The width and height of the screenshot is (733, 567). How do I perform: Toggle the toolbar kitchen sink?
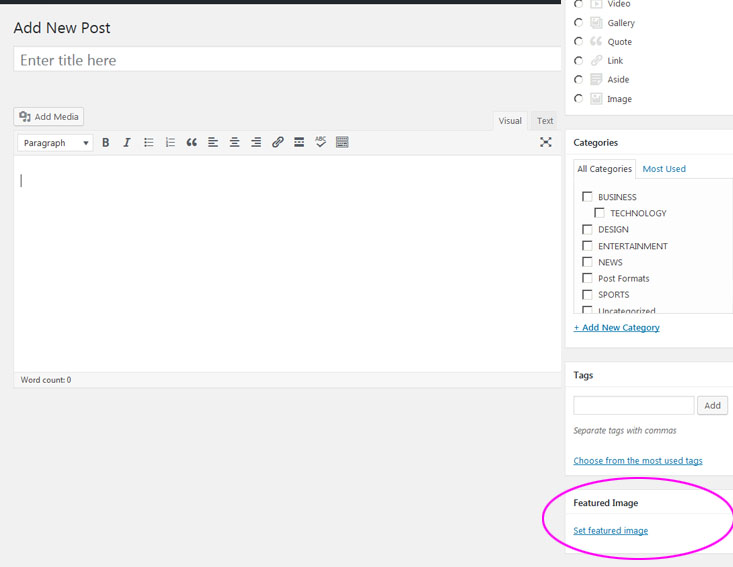coord(342,142)
